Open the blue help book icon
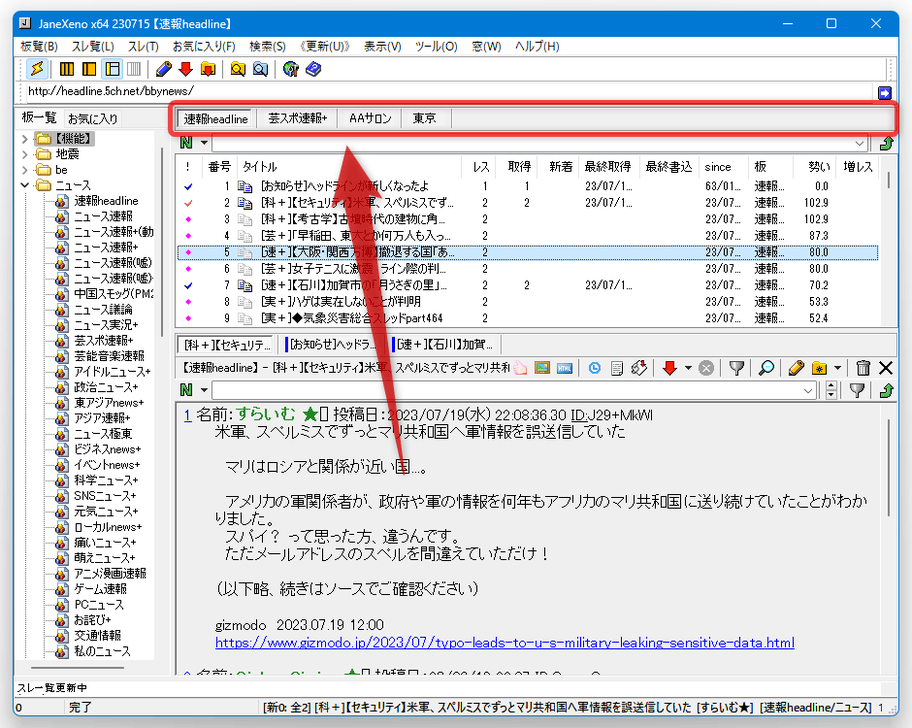This screenshot has height=728, width=912. pyautogui.click(x=314, y=69)
